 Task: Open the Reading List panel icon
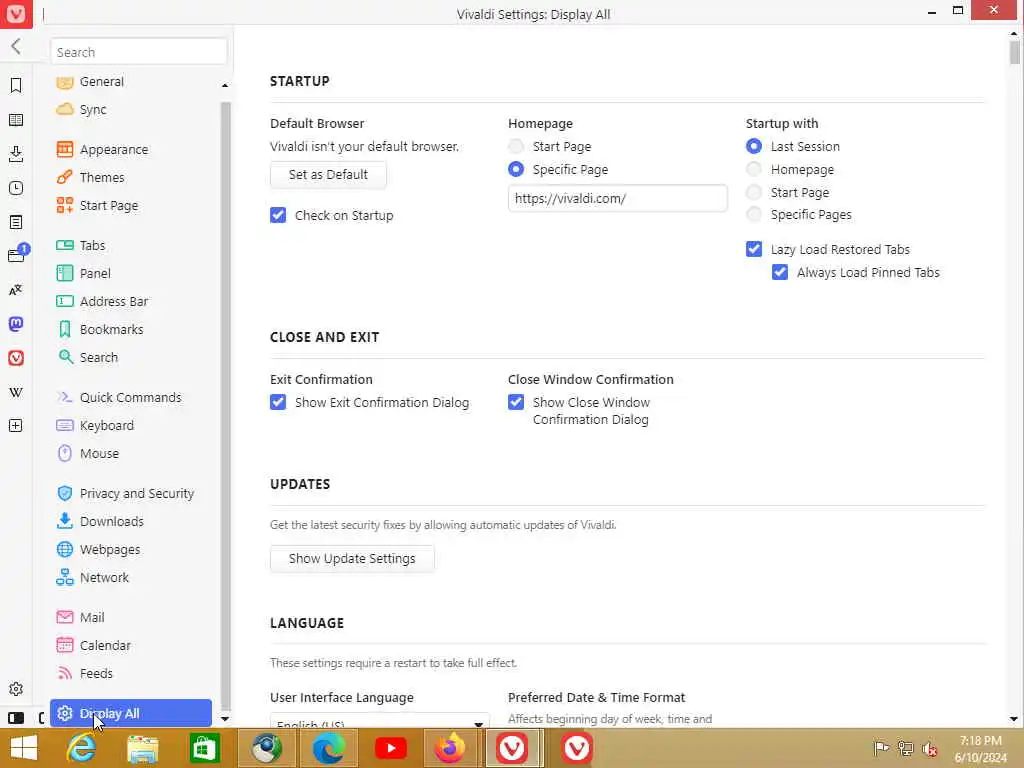pyautogui.click(x=16, y=120)
